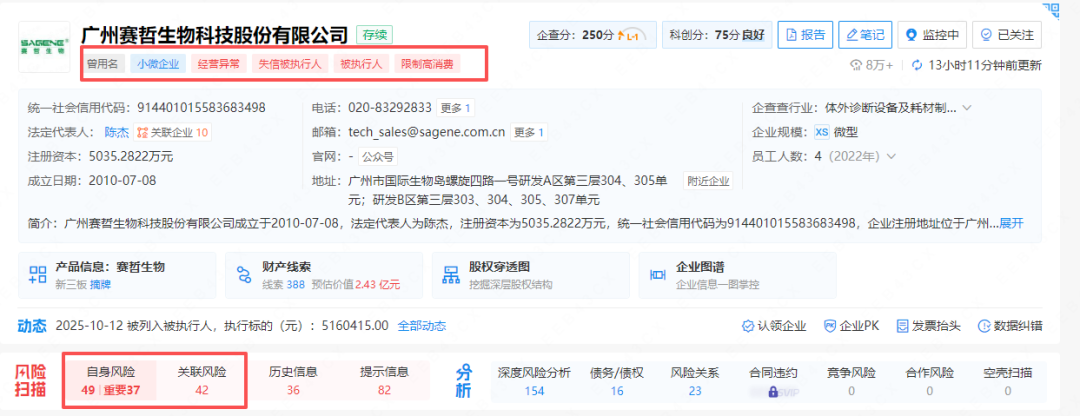Toggle the 监控中 monitoring button

pyautogui.click(x=931, y=35)
